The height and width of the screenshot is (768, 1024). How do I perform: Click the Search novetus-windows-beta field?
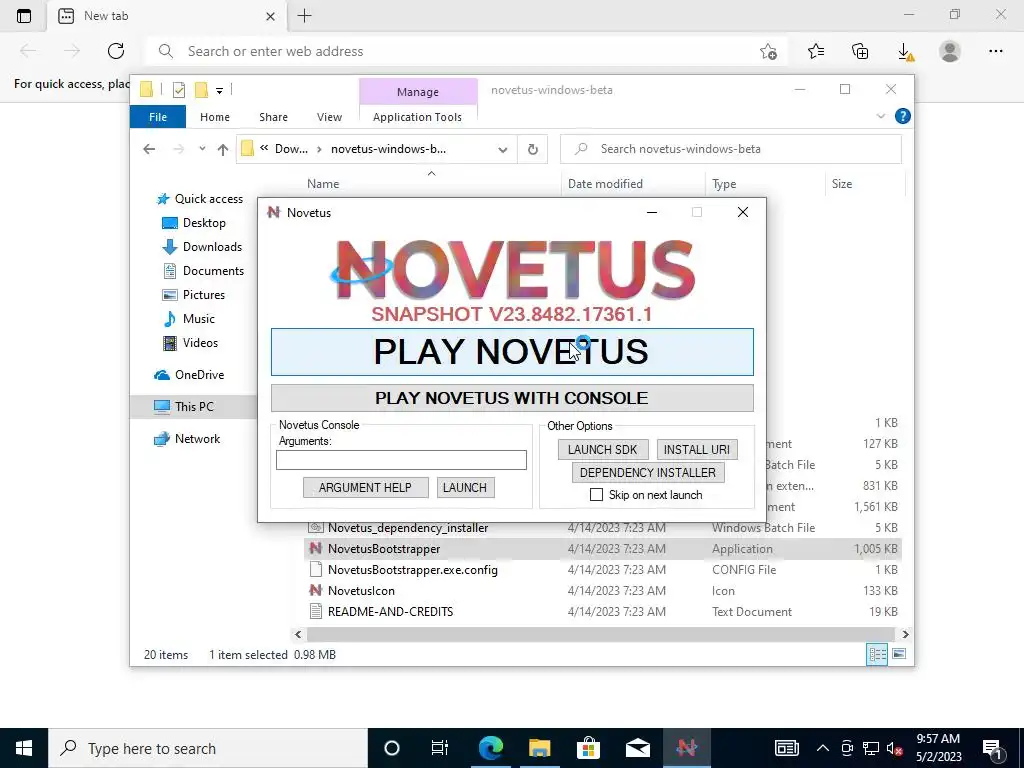(x=731, y=149)
